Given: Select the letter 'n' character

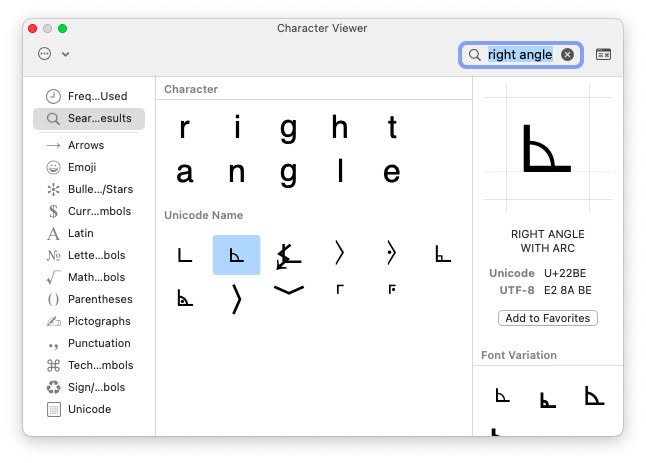Looking at the screenshot, I should click(x=237, y=172).
